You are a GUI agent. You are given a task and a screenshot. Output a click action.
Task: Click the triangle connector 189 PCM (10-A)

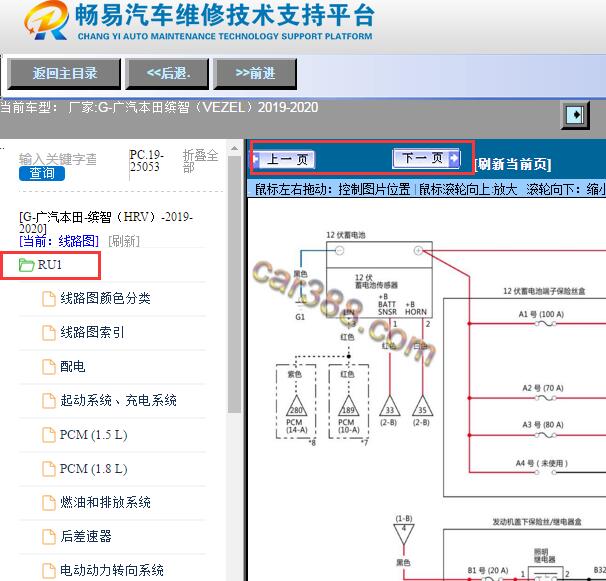[x=349, y=406]
